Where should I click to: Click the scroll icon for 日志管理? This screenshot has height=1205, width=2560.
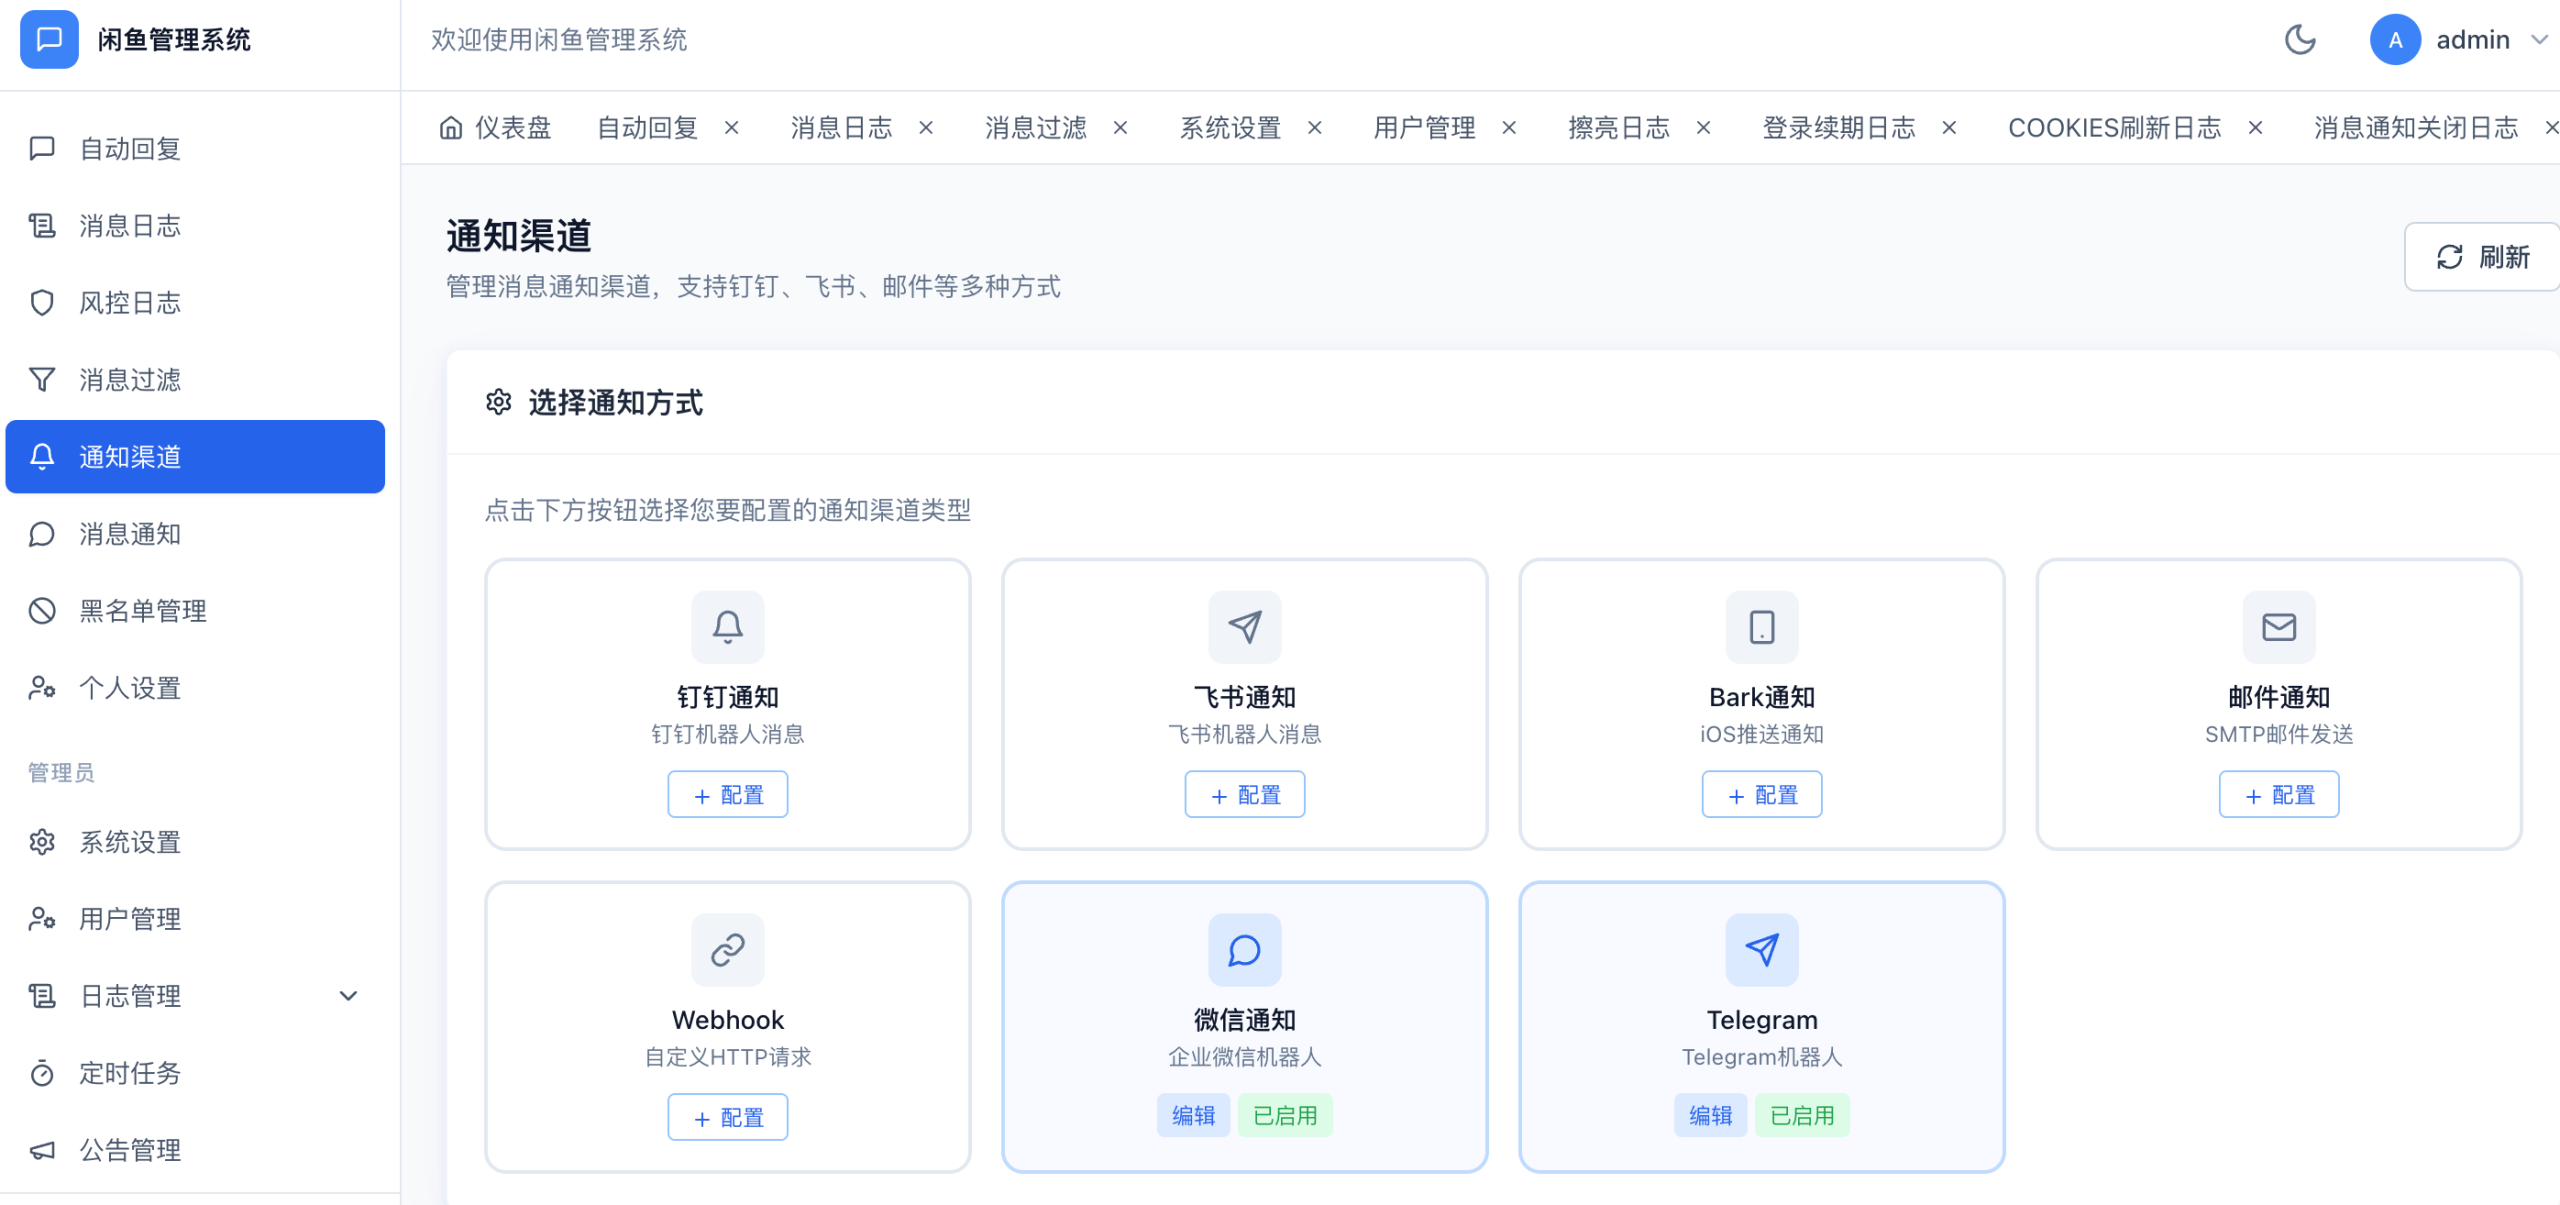[42, 995]
